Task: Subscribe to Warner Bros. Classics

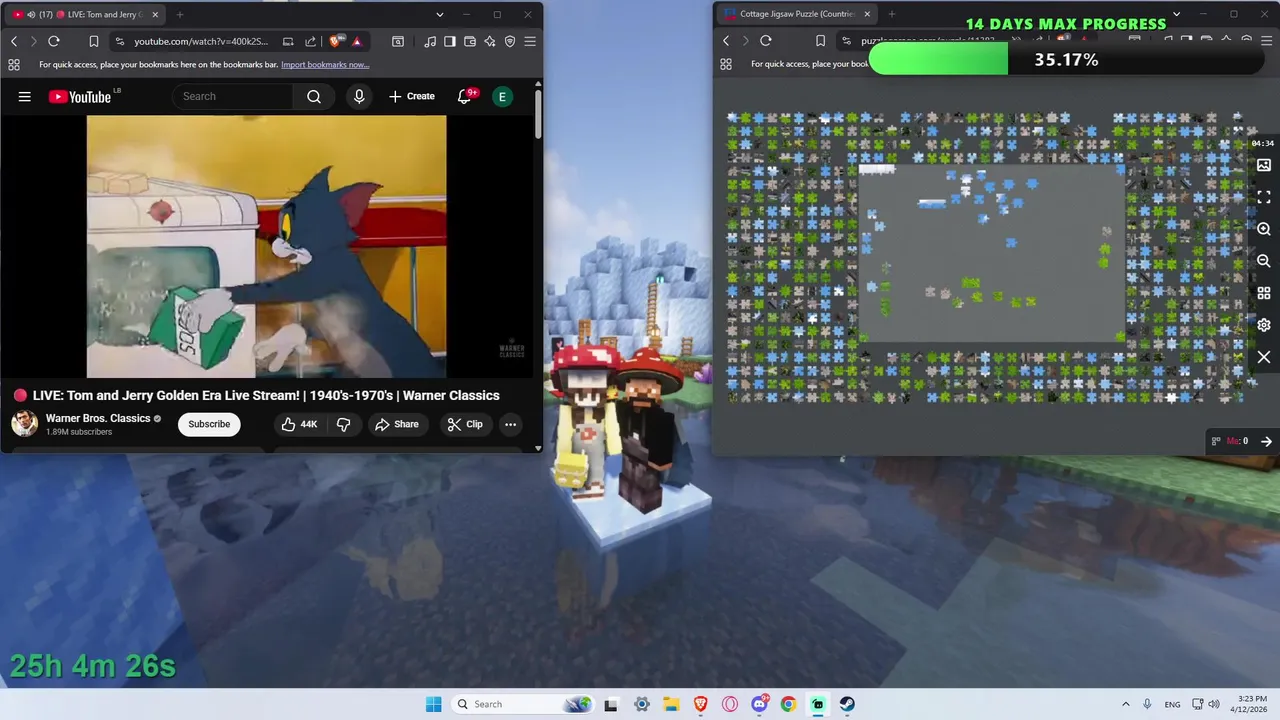Action: point(209,424)
